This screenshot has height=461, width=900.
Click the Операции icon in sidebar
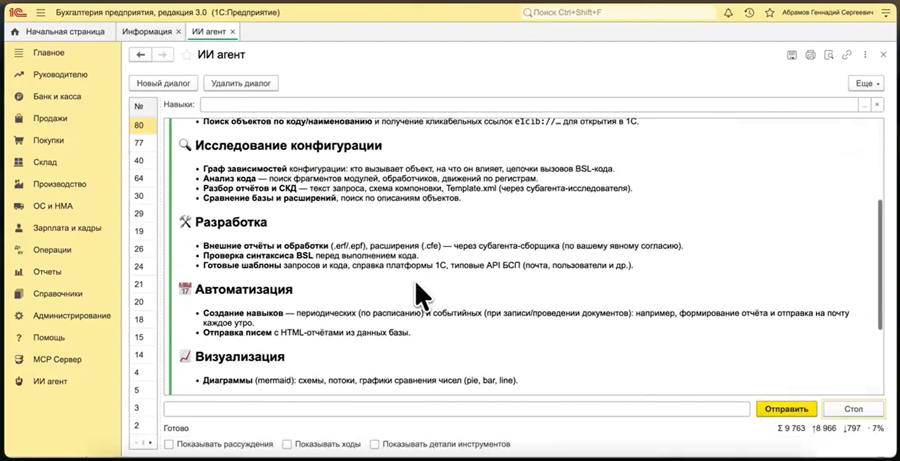click(19, 250)
